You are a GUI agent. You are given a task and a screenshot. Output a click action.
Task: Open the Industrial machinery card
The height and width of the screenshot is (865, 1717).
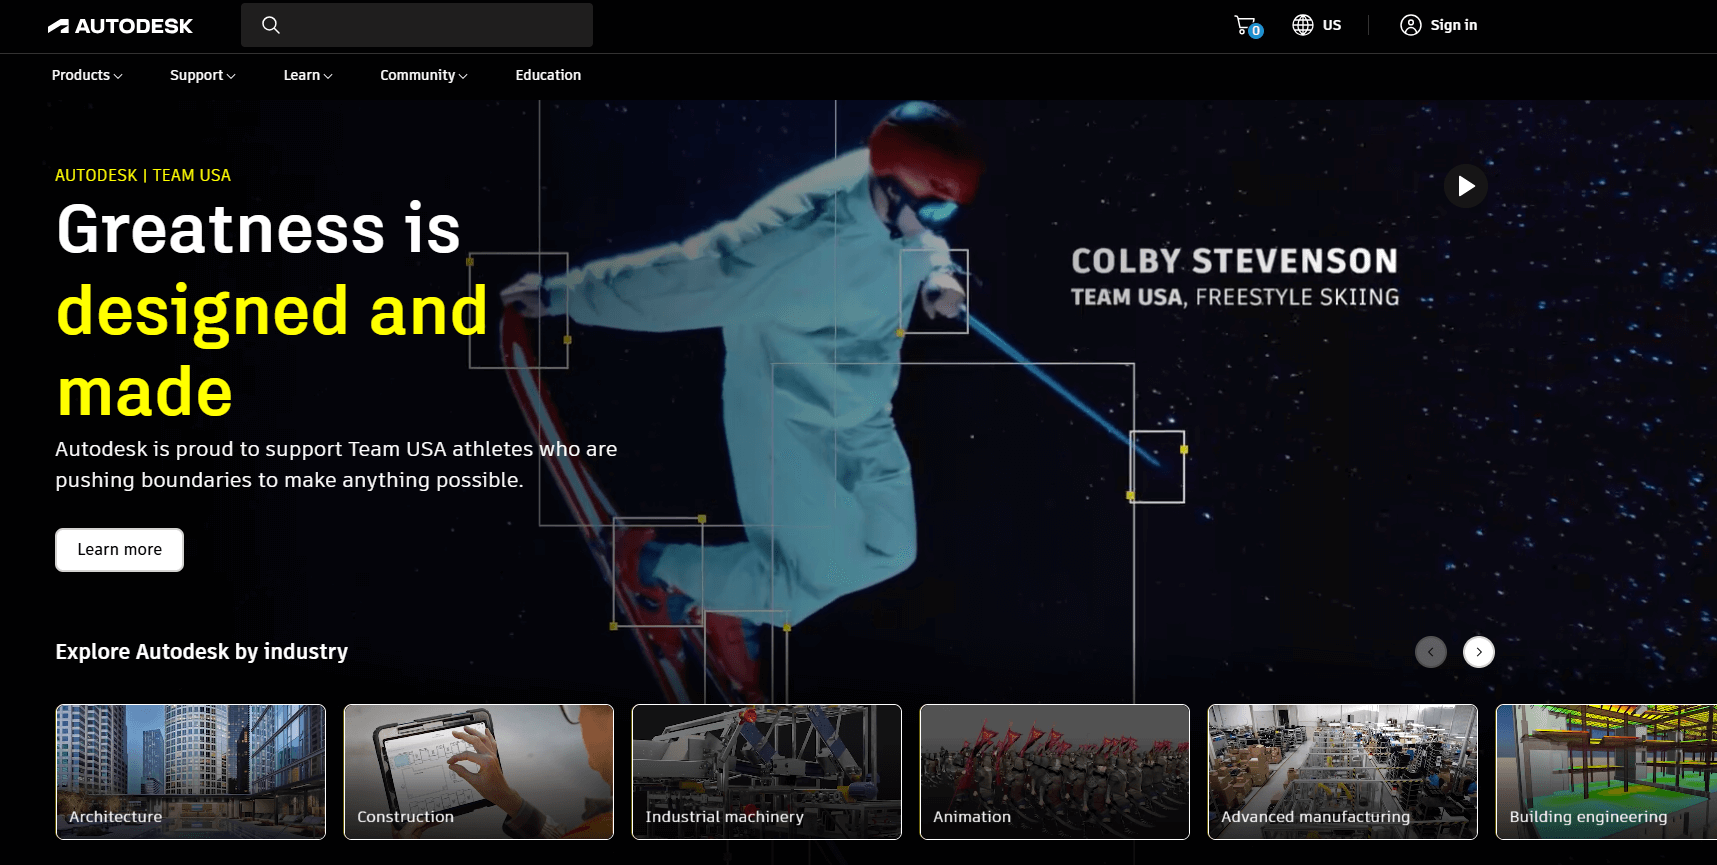[x=767, y=771]
